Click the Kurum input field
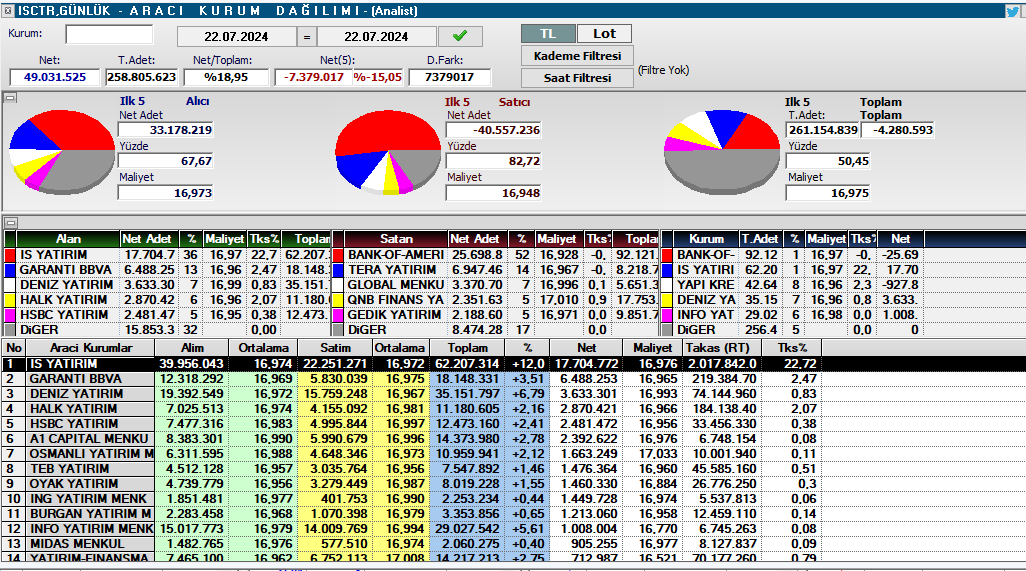This screenshot has height=571, width=1026. pos(109,34)
